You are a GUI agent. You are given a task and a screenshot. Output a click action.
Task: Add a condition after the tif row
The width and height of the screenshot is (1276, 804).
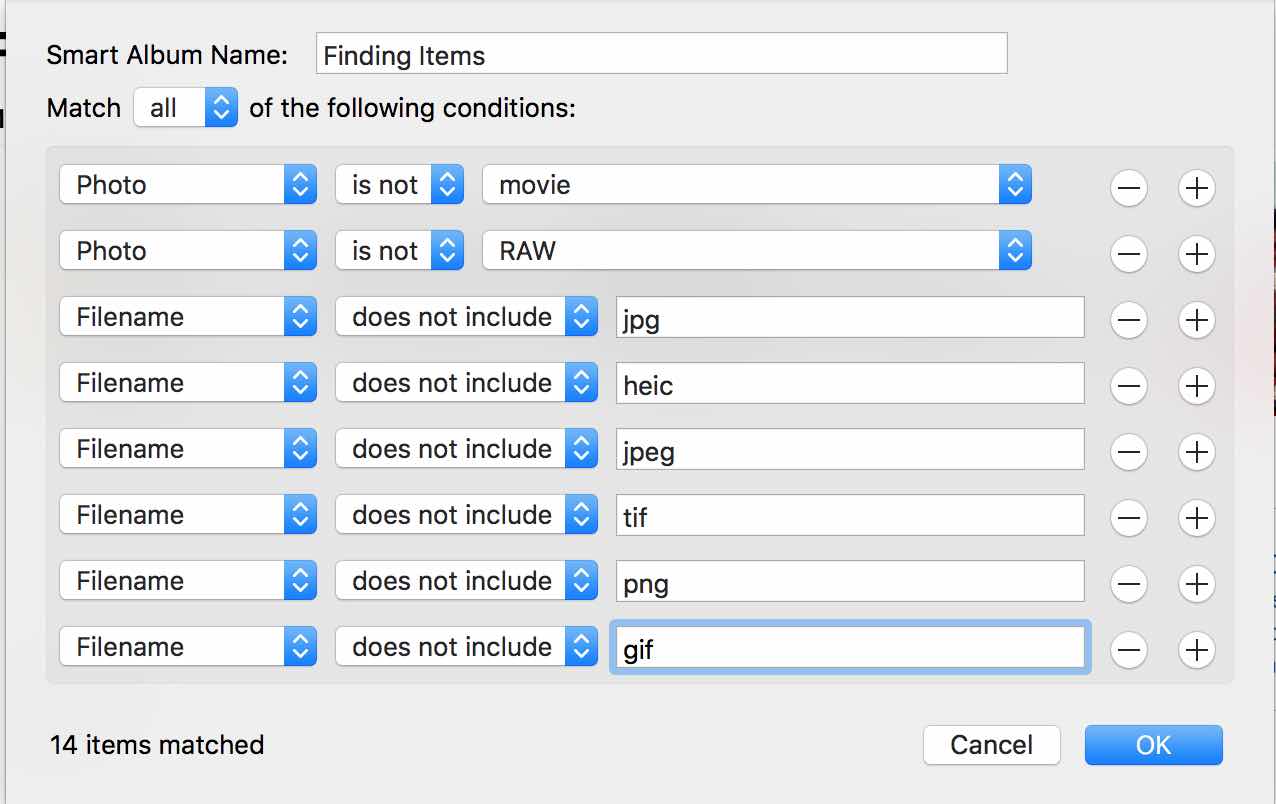coord(1196,518)
